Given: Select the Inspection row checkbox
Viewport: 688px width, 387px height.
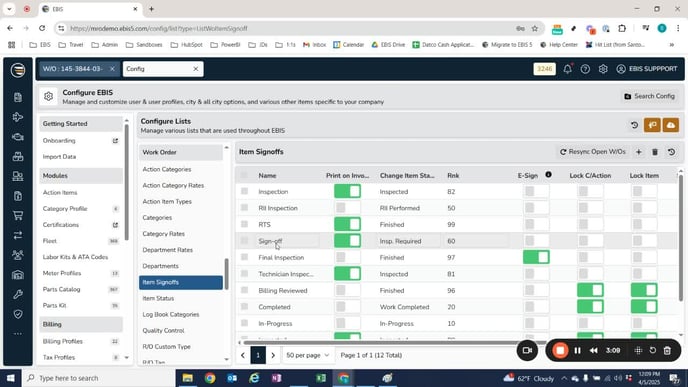Looking at the screenshot, I should 244,191.
